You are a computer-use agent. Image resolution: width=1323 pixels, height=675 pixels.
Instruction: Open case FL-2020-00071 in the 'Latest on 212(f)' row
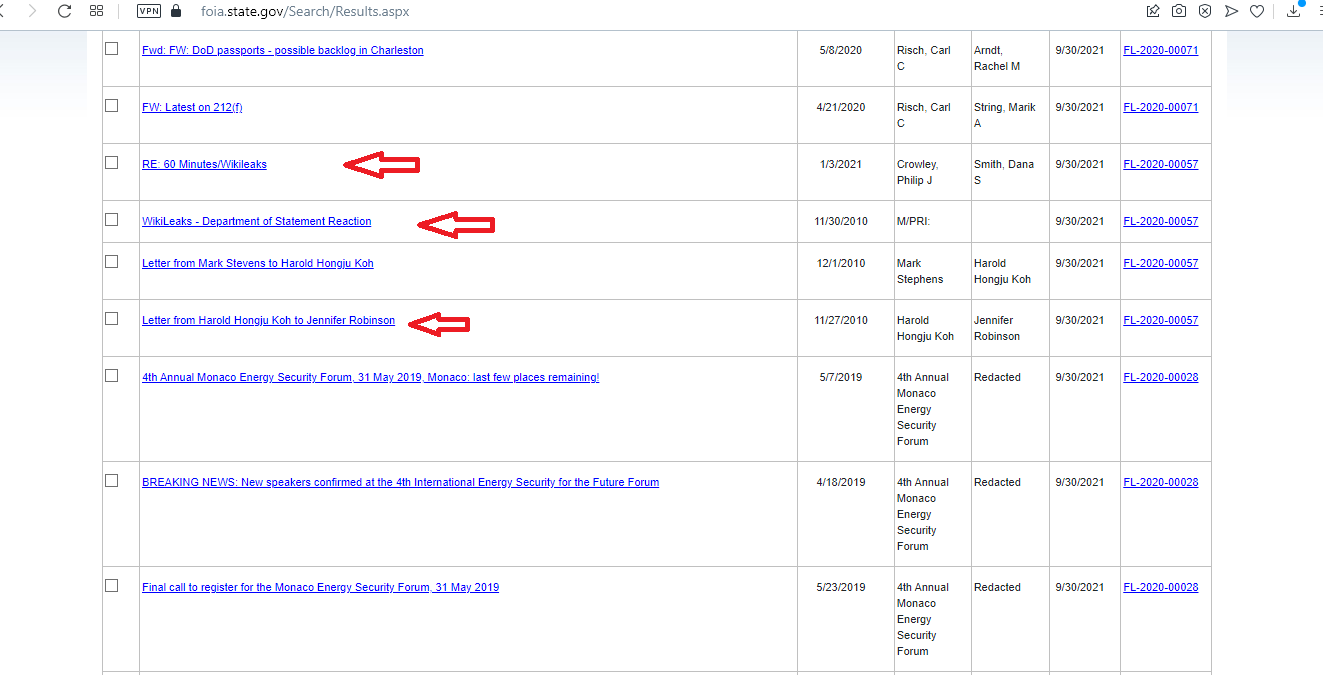pyautogui.click(x=1161, y=107)
